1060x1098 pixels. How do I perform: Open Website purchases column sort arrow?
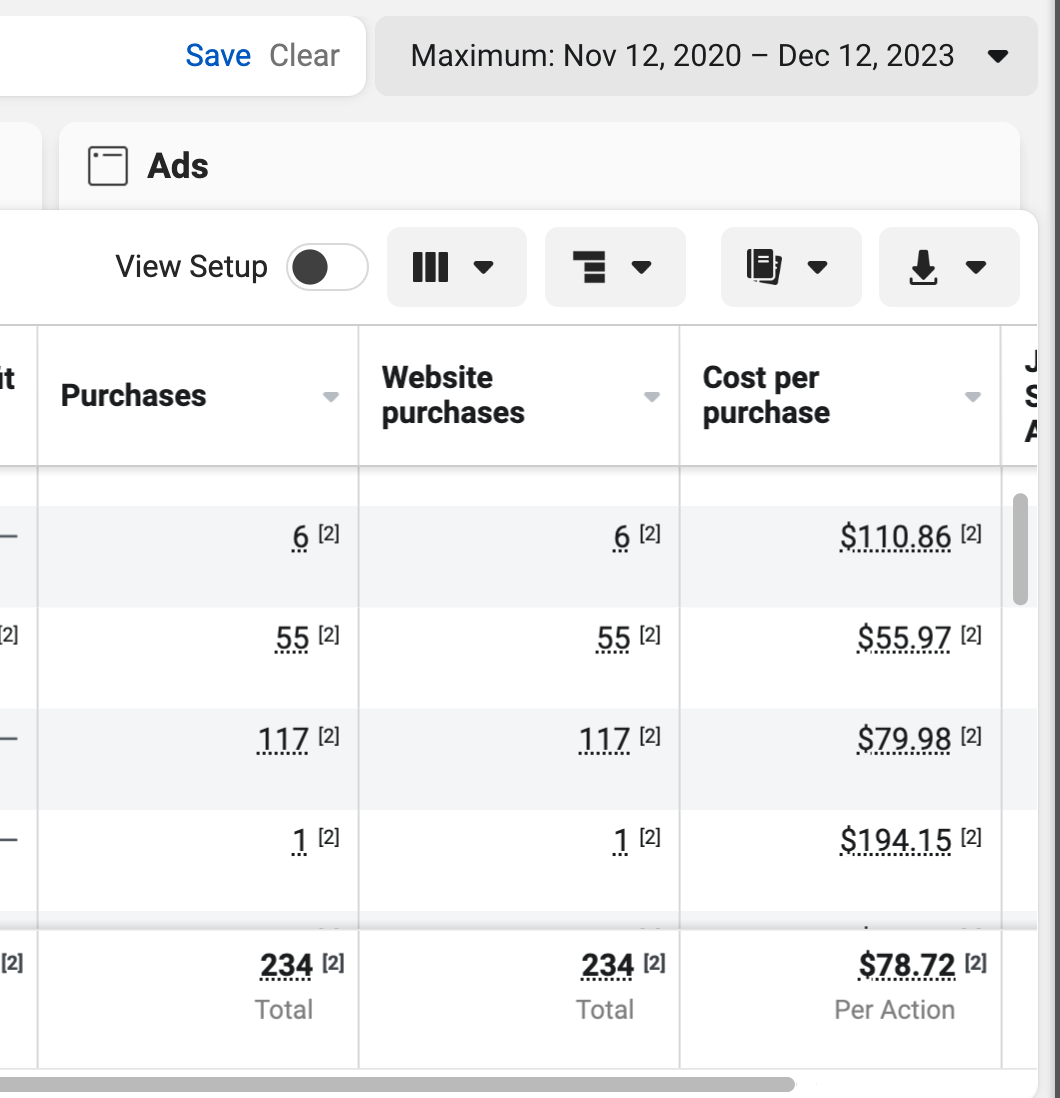coord(652,397)
